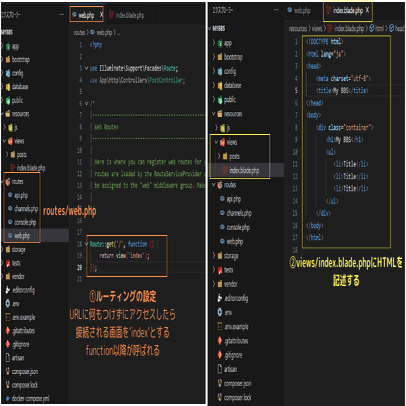The width and height of the screenshot is (406, 406).
Task: Click api.php file icon in right window explorer
Action: pyautogui.click(x=222, y=199)
